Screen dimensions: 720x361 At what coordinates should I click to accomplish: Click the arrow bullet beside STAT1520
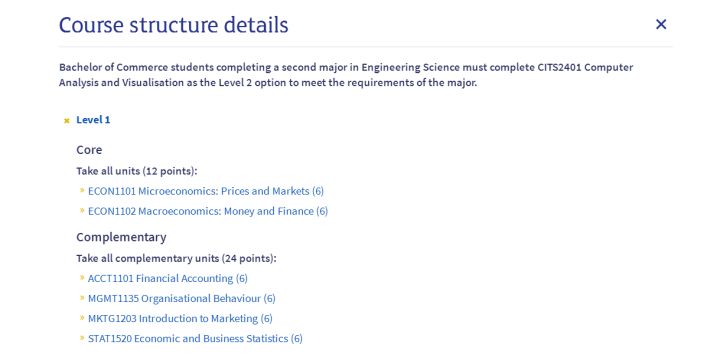[82, 338]
